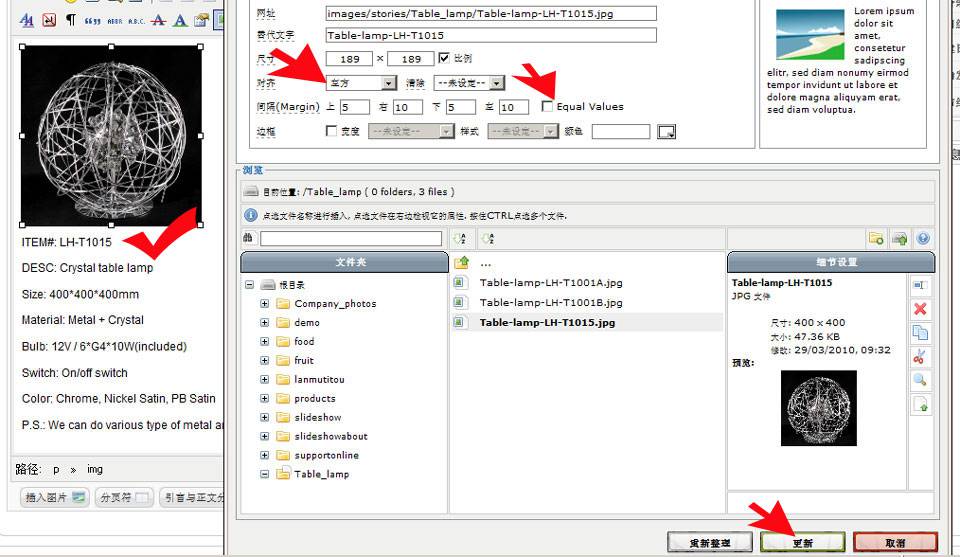Click the gray refresh button
The height and width of the screenshot is (557, 960).
[710, 542]
